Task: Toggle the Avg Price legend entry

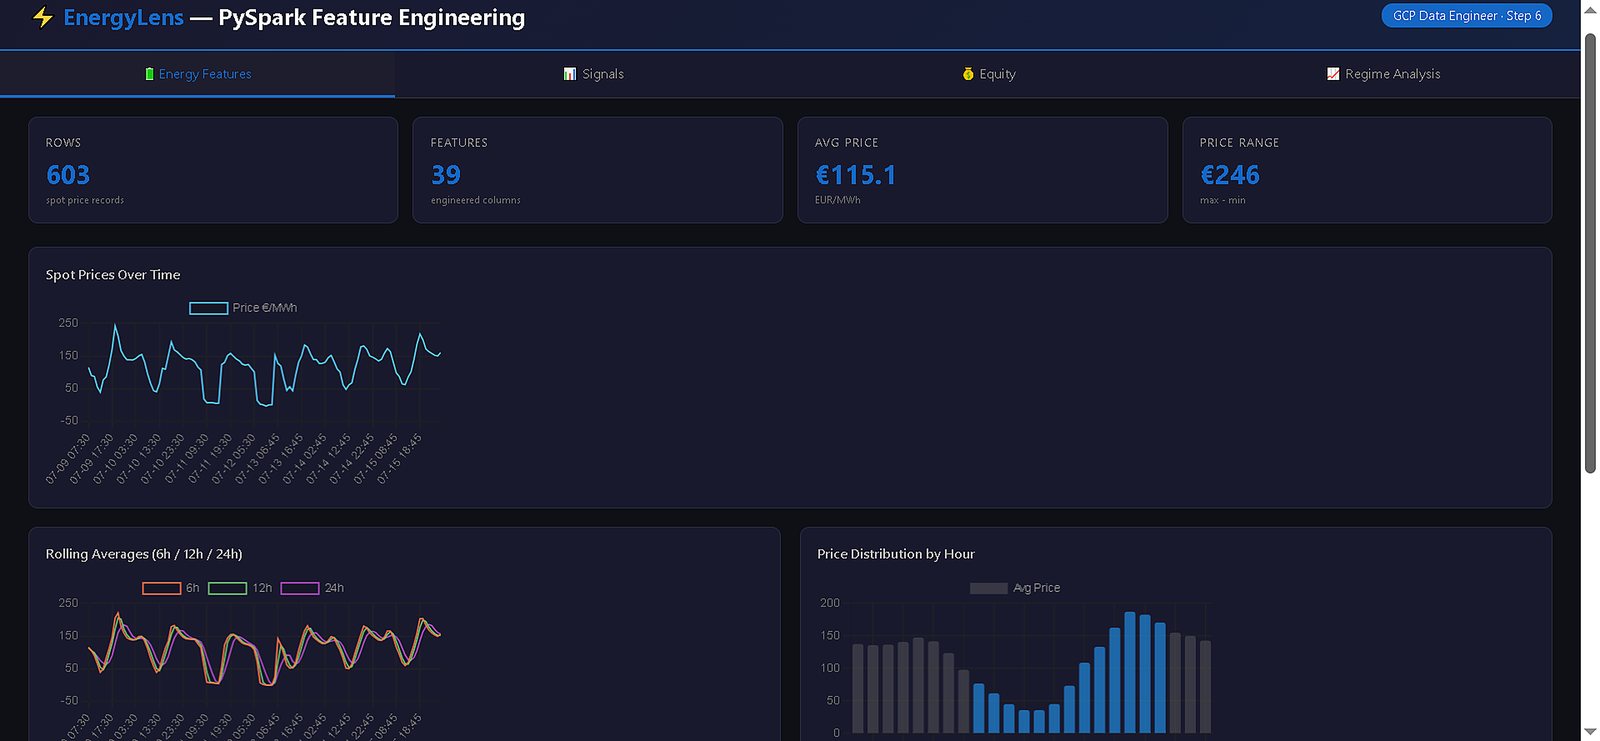Action: pos(1015,588)
